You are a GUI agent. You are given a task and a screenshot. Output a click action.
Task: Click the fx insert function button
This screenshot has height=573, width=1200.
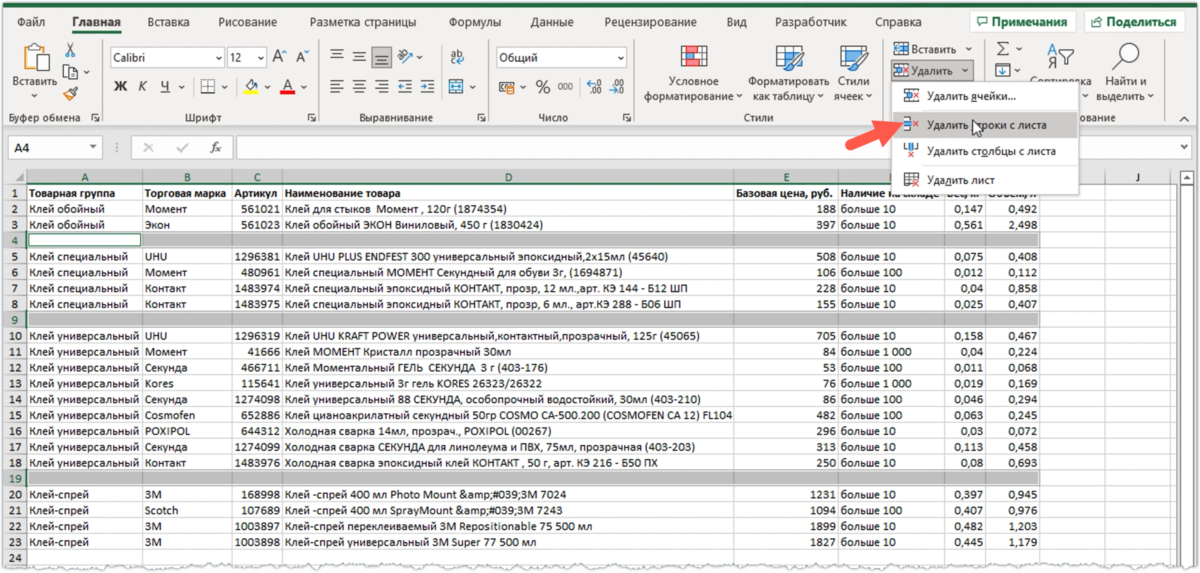[x=214, y=148]
